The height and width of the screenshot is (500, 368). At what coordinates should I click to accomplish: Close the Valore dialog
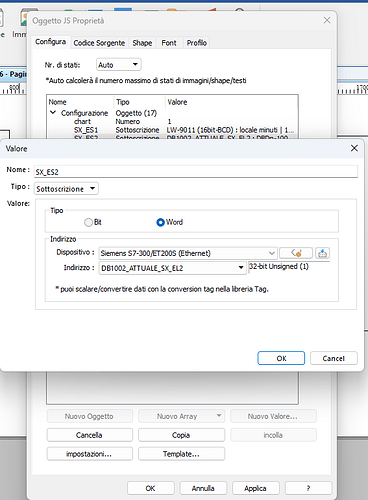coord(354,148)
